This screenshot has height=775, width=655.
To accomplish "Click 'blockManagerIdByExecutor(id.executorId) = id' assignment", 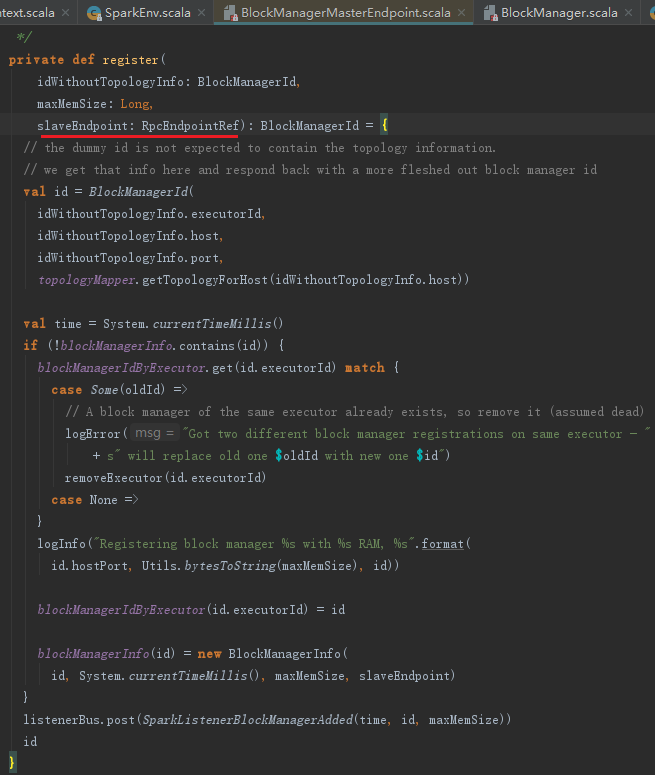I will click(x=191, y=610).
